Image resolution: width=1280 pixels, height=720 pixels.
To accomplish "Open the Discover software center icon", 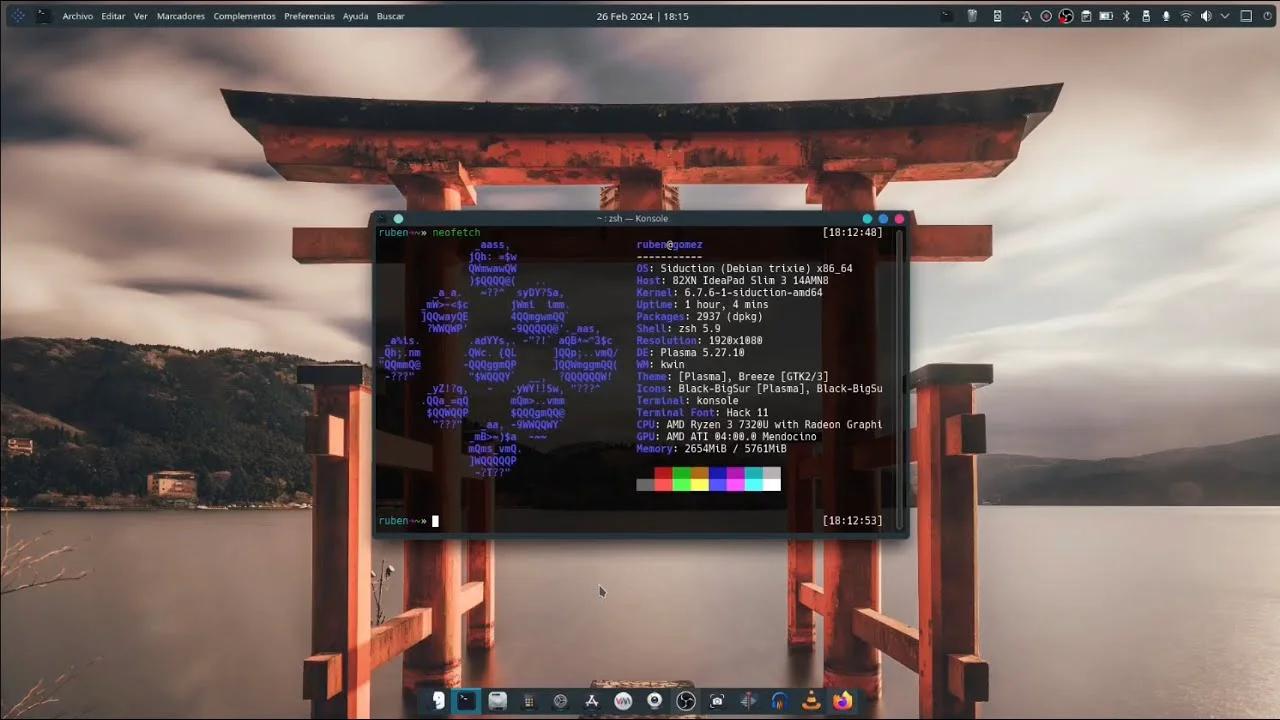I will point(592,700).
